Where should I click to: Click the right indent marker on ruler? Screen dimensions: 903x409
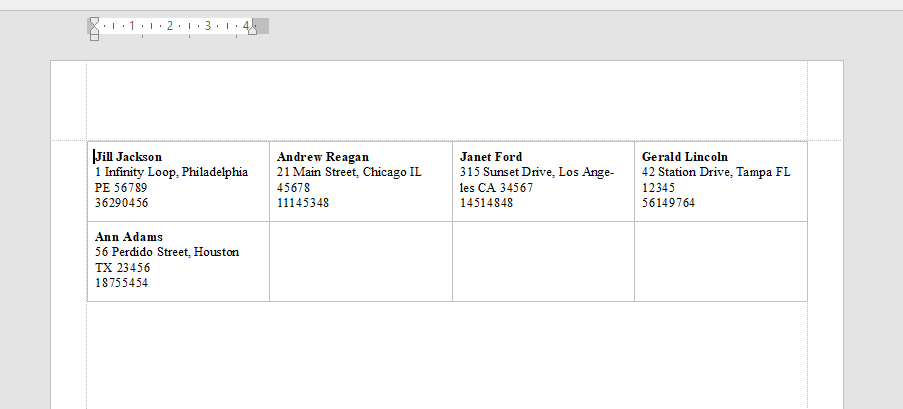(252, 31)
